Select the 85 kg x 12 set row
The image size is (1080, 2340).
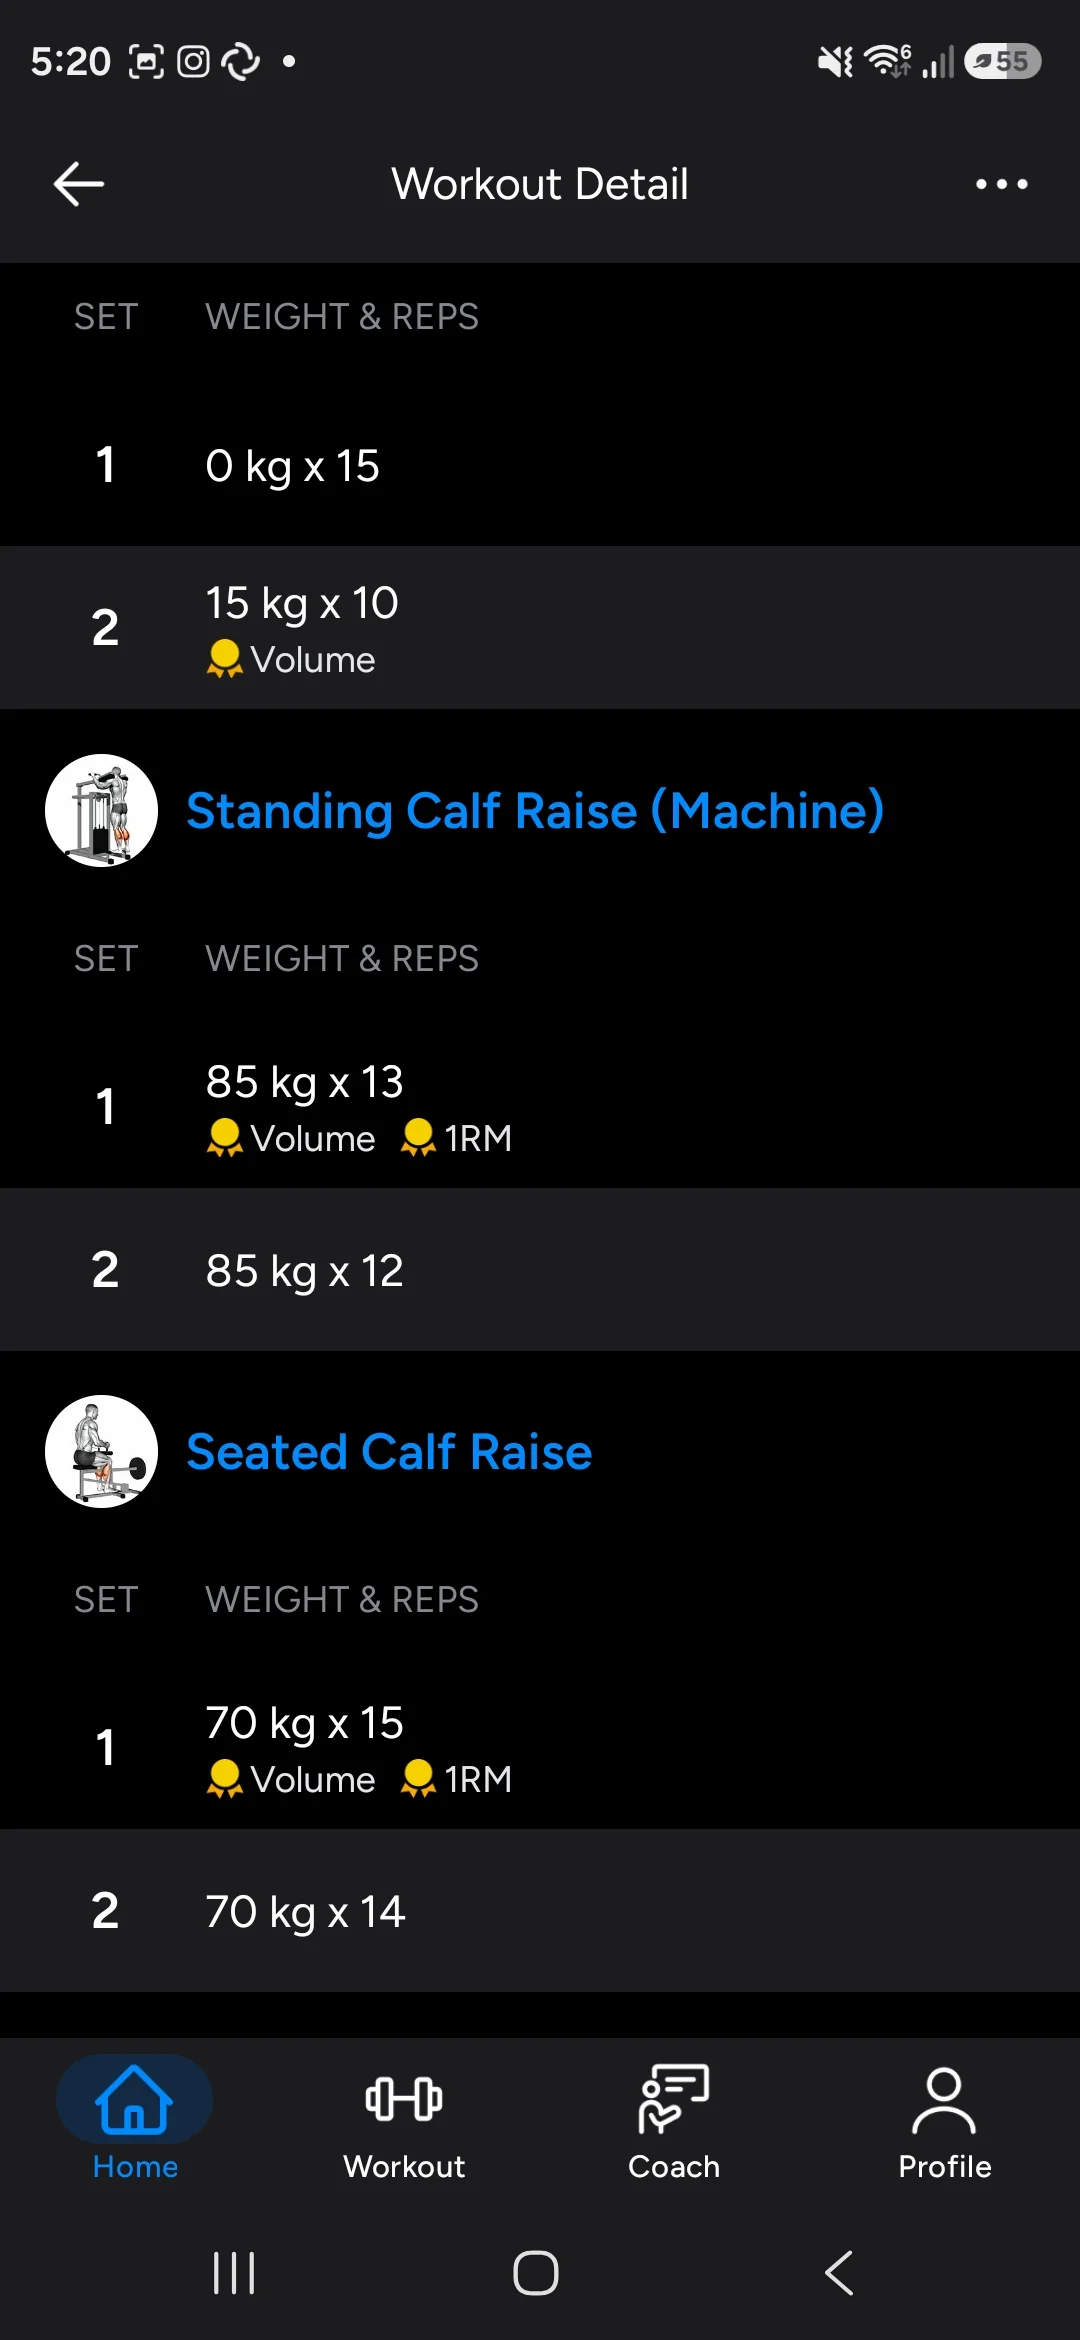coord(540,1270)
